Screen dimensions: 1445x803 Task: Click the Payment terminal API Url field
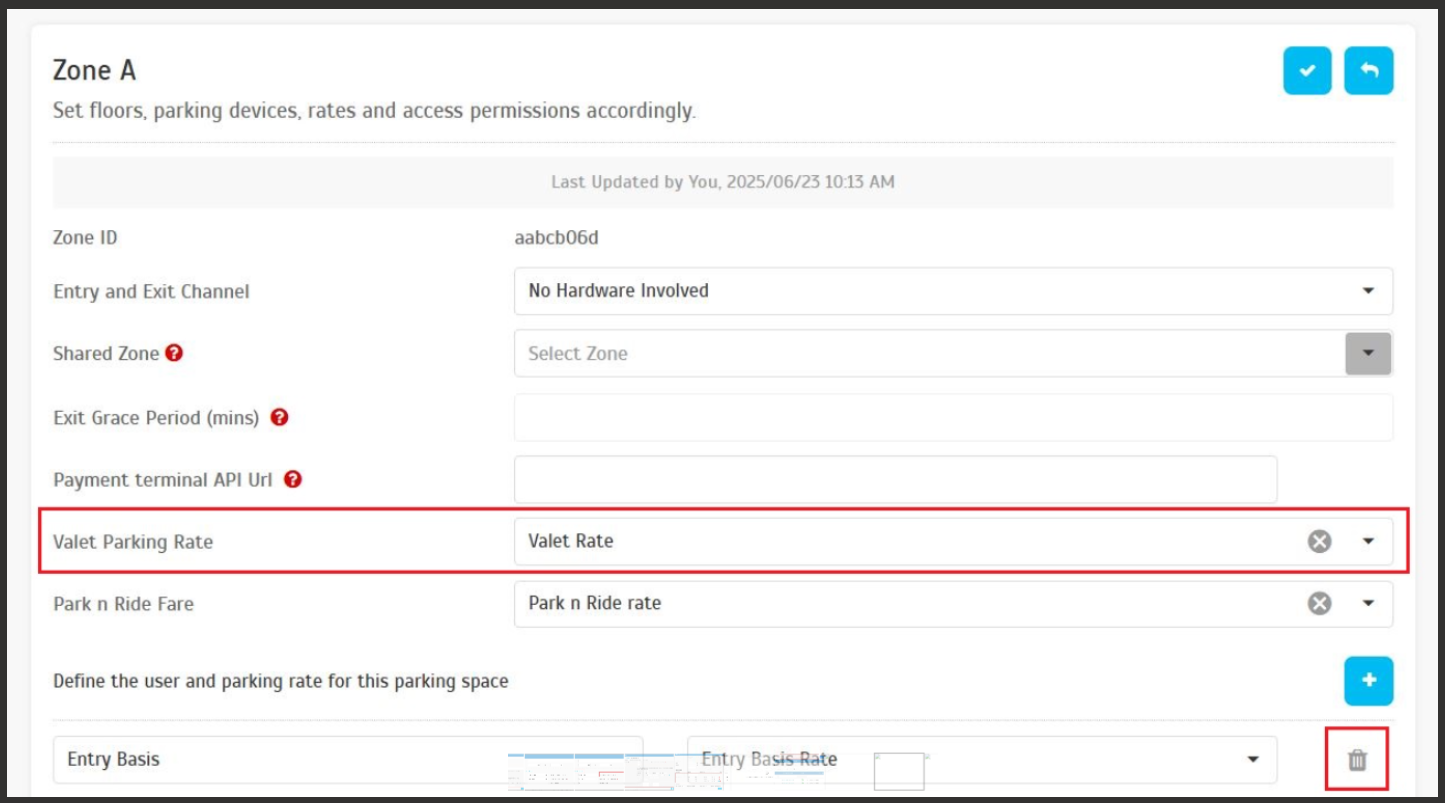(895, 480)
